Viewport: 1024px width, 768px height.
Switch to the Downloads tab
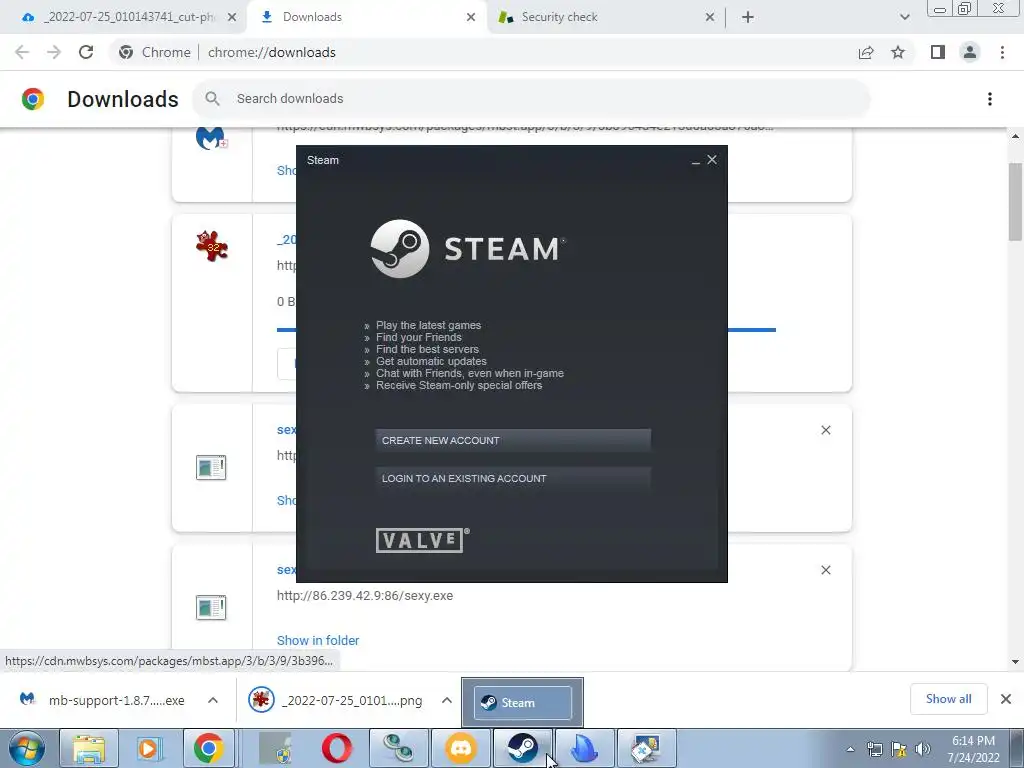coord(366,17)
